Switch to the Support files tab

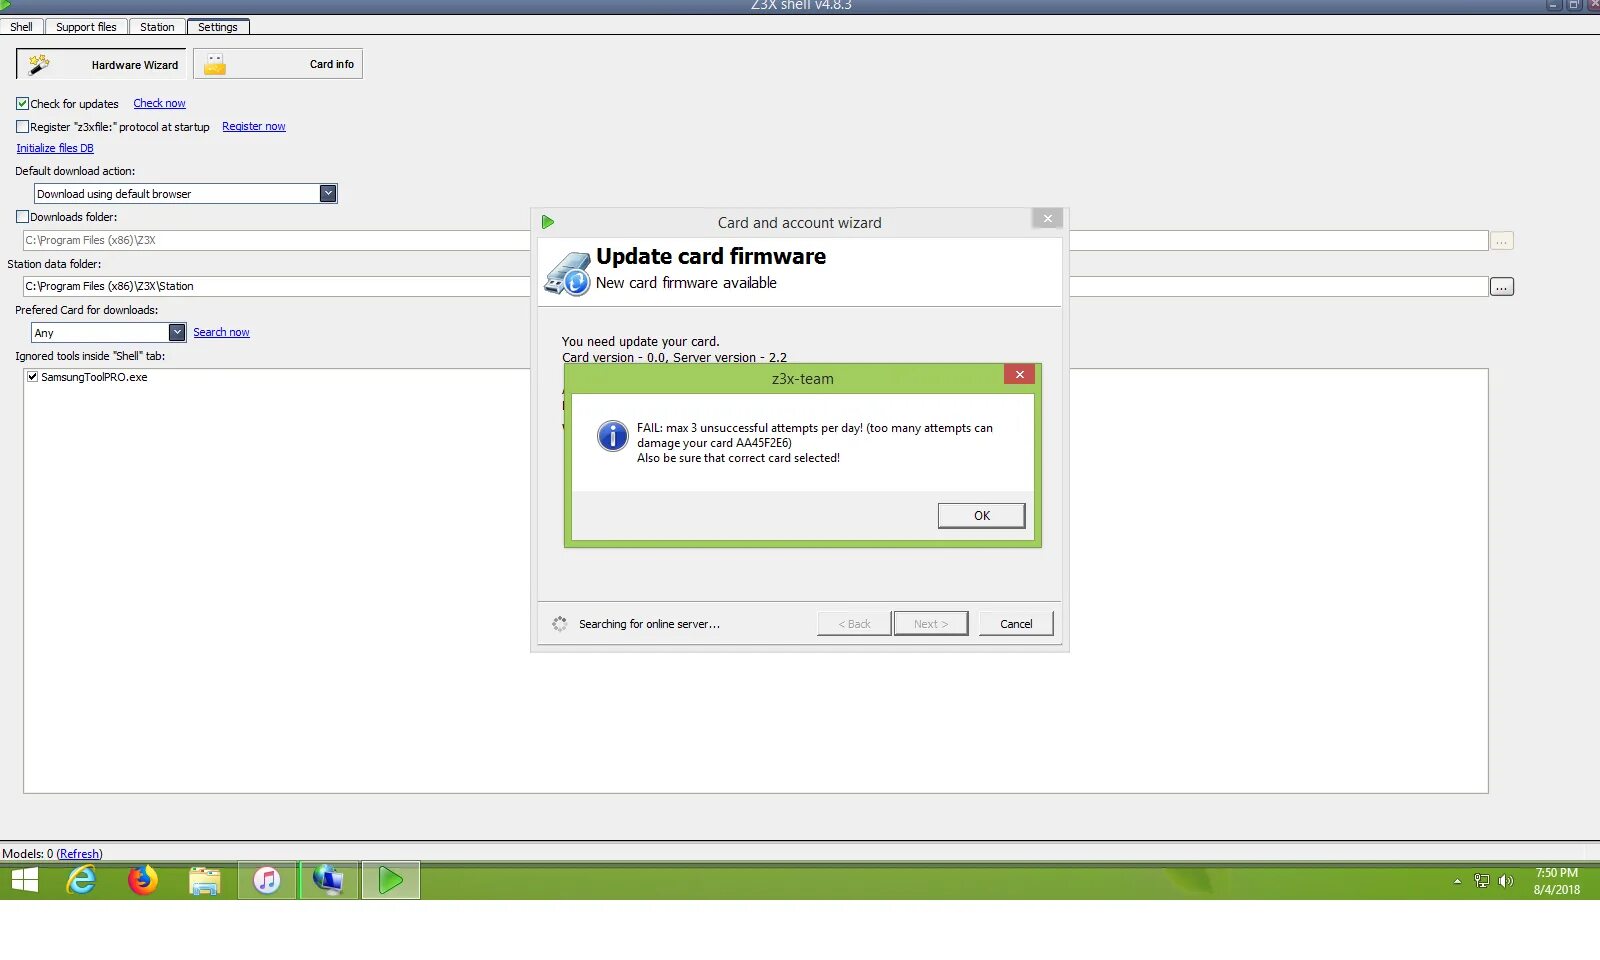86,27
